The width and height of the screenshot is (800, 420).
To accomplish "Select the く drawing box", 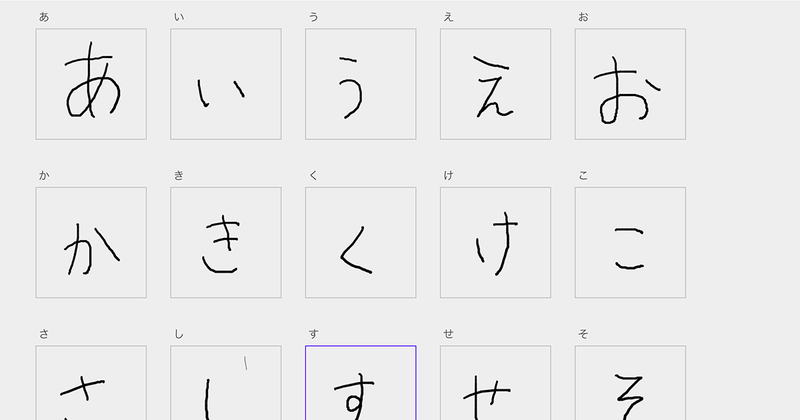I will (361, 243).
